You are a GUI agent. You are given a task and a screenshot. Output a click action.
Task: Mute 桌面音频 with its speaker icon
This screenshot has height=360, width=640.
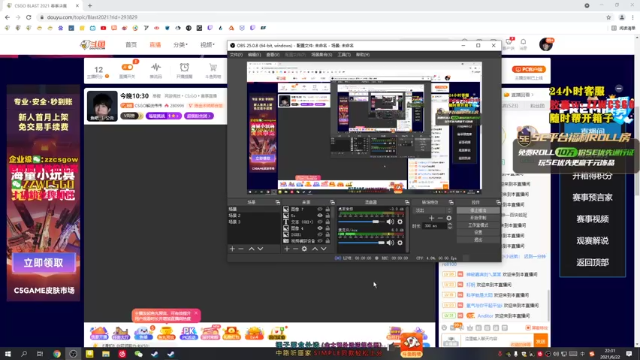coord(390,222)
